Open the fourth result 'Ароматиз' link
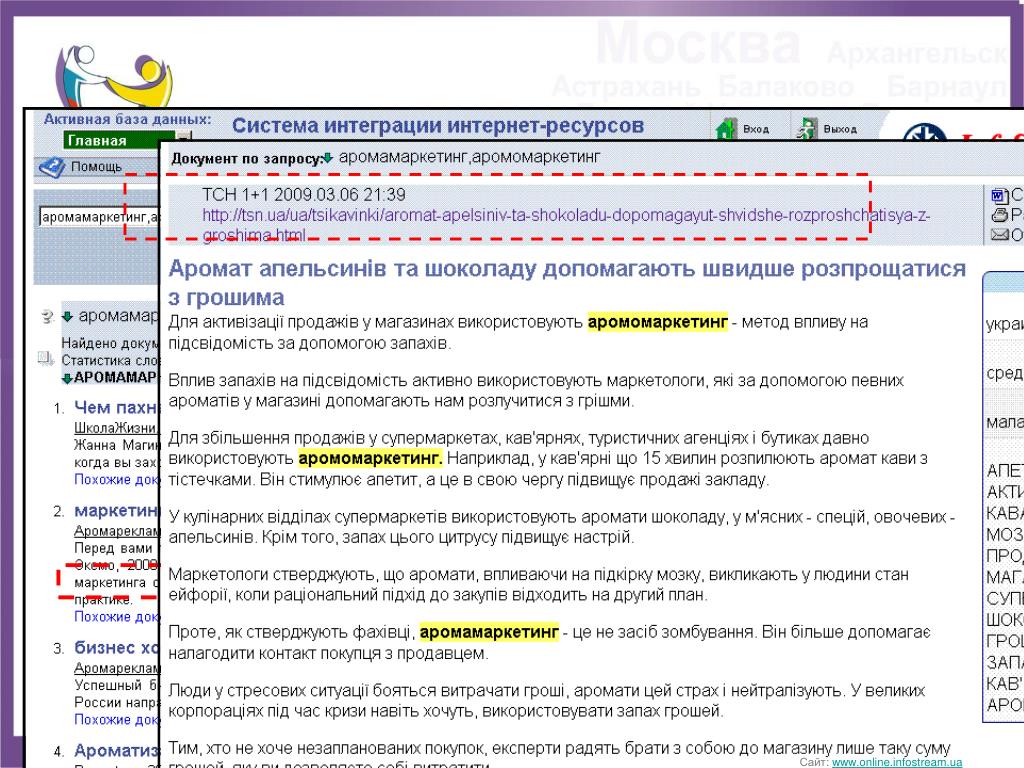The image size is (1024, 768). pos(116,750)
